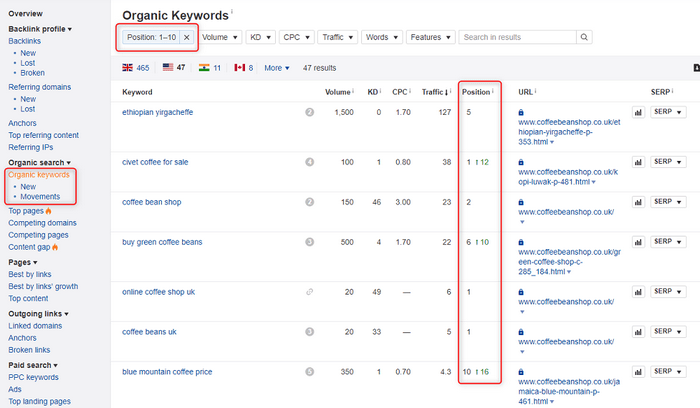Viewport: 700px width, 408px height.
Task: Open the online coffee shop uk keyword
Action: pyautogui.click(x=158, y=292)
